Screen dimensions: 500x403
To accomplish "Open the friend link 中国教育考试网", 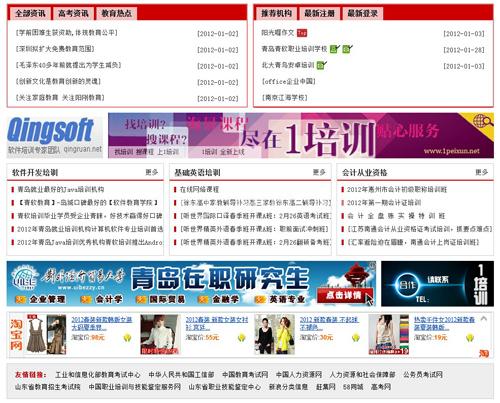I will pyautogui.click(x=245, y=375).
